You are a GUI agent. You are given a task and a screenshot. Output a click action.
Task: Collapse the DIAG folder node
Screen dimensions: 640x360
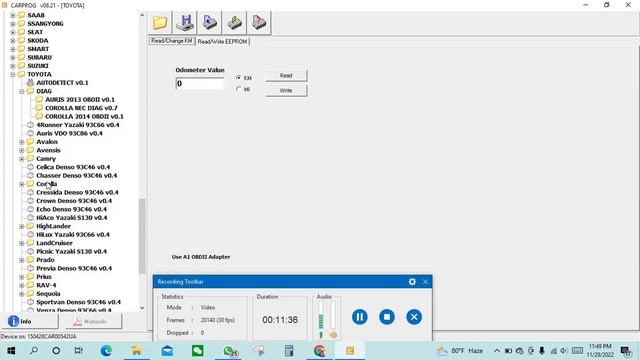[22, 91]
